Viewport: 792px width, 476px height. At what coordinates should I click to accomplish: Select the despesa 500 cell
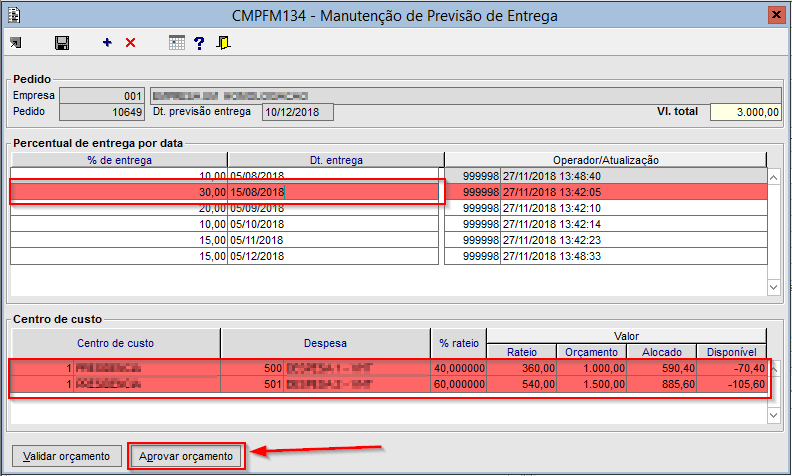point(252,368)
